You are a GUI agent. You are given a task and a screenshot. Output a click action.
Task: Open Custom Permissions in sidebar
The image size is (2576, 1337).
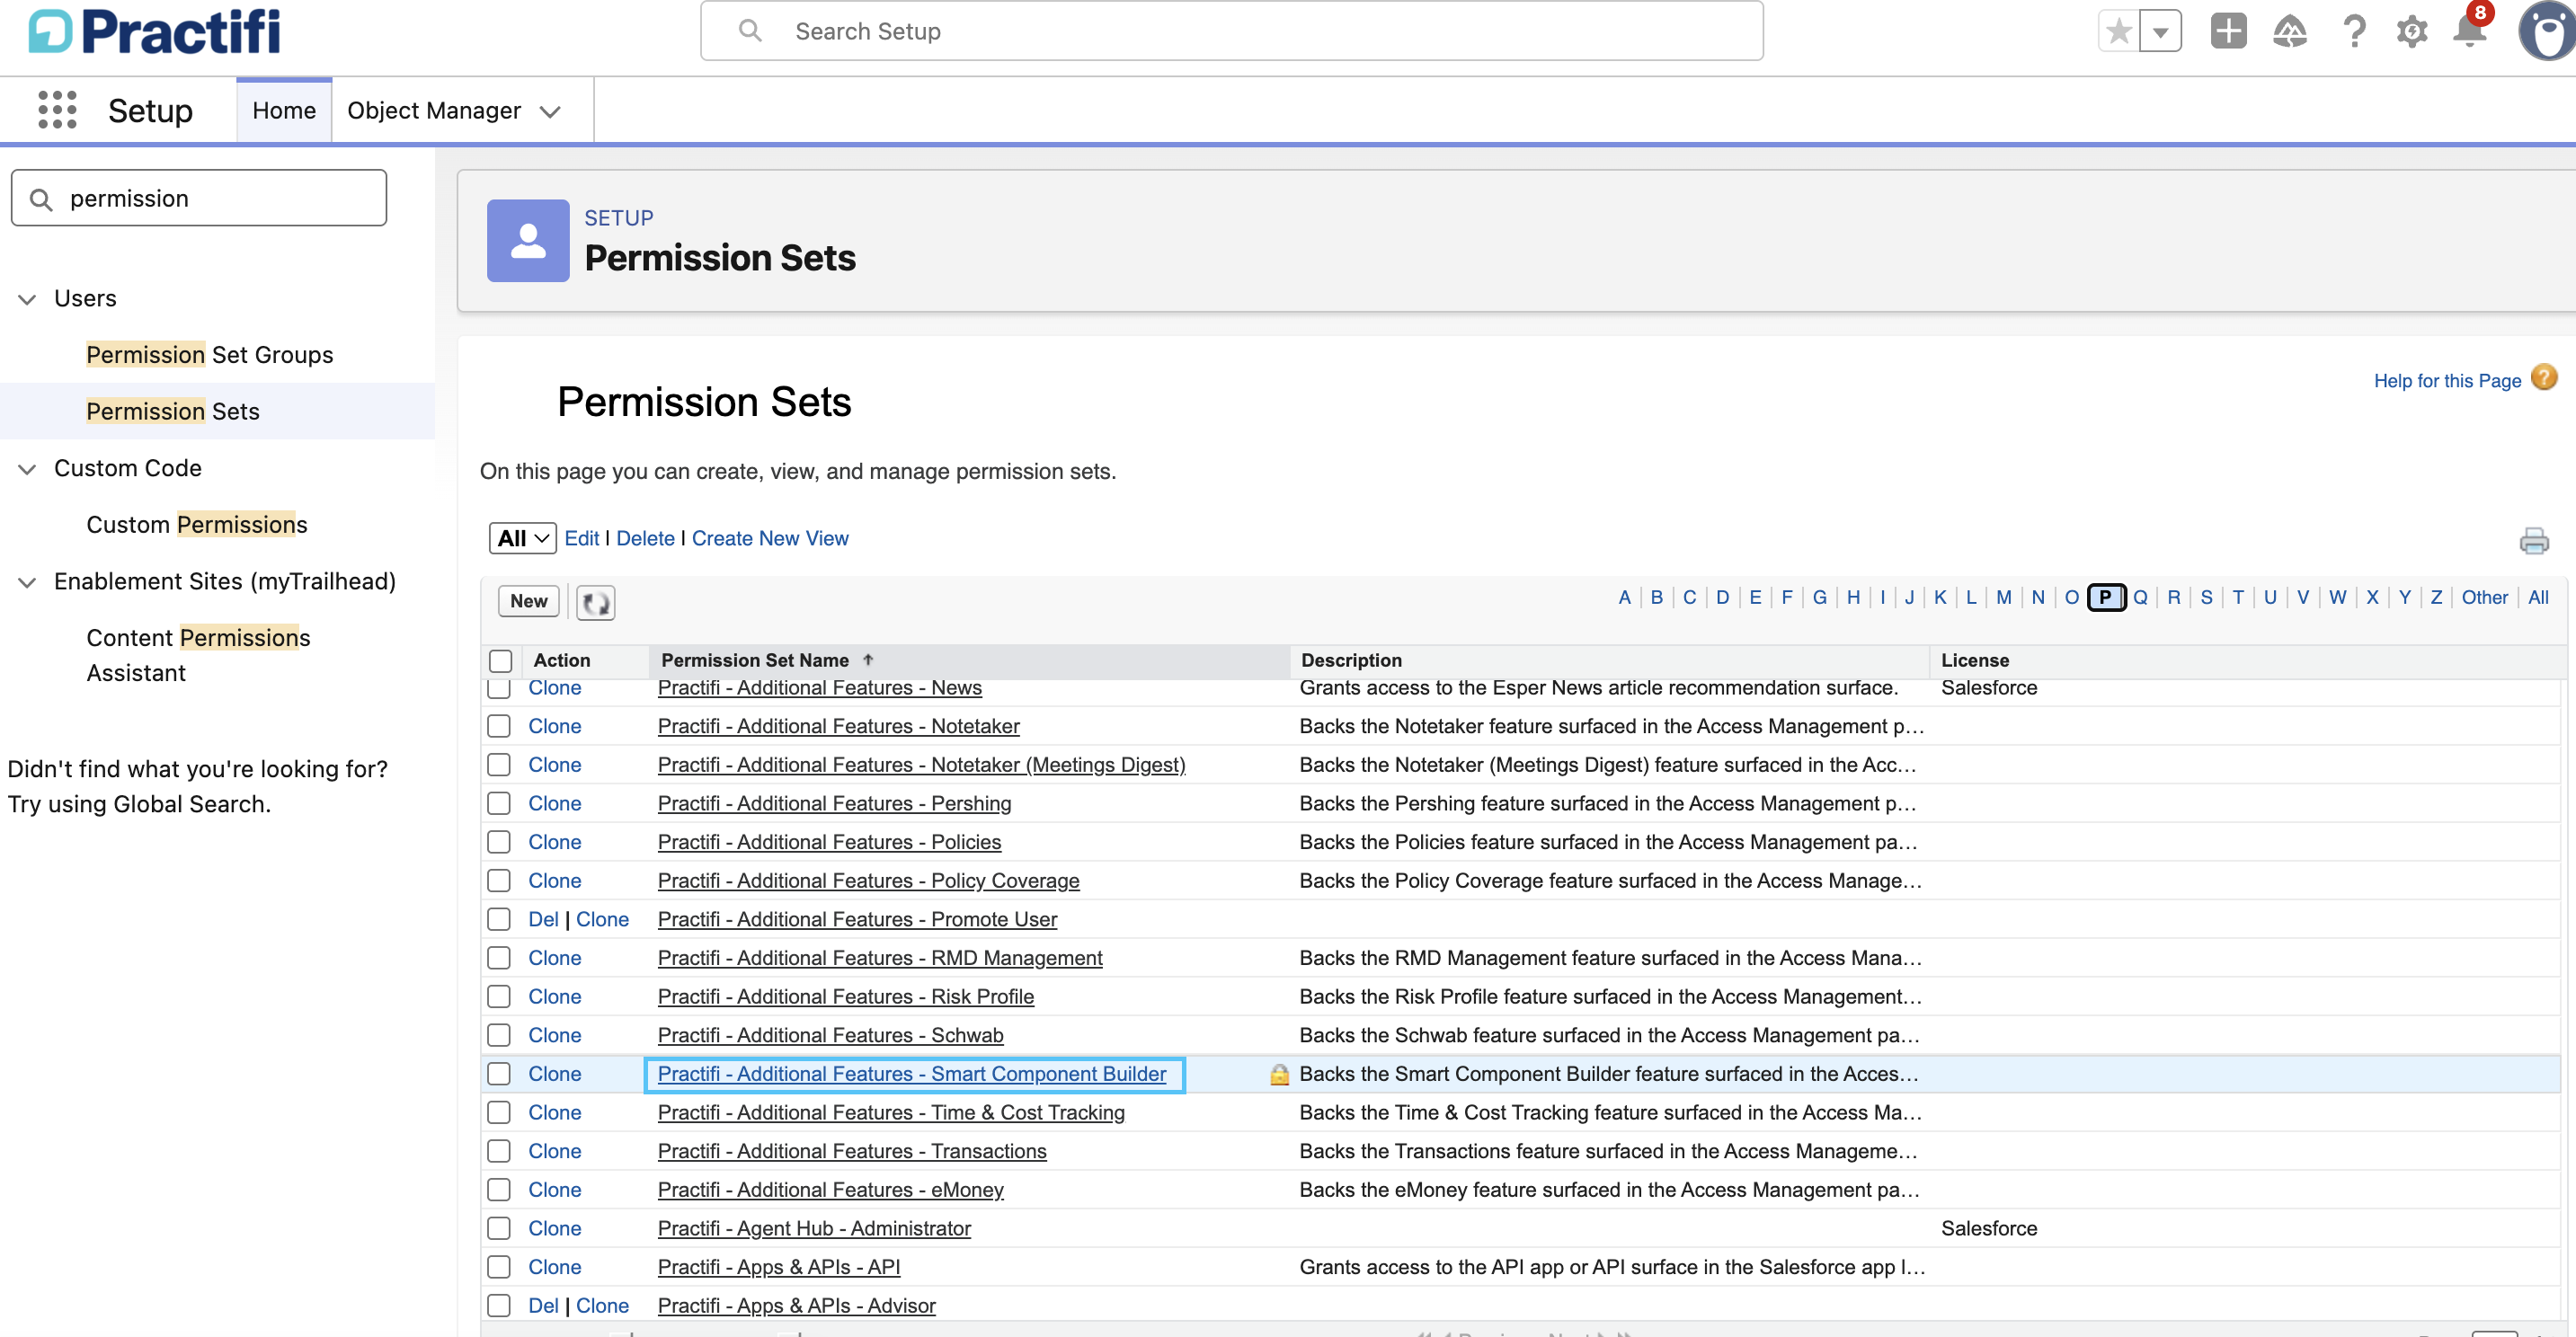coord(197,525)
